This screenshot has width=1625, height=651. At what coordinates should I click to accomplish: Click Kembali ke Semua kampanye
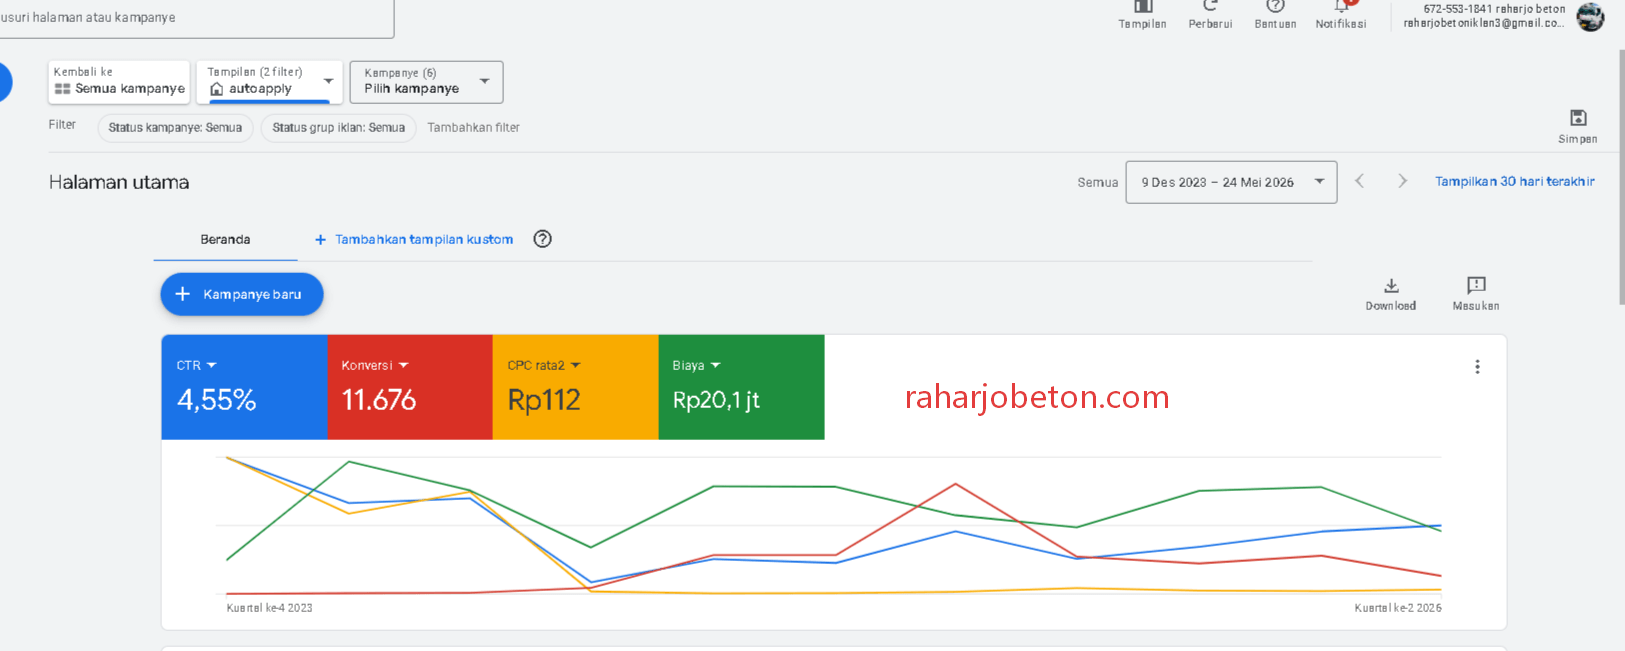point(119,82)
